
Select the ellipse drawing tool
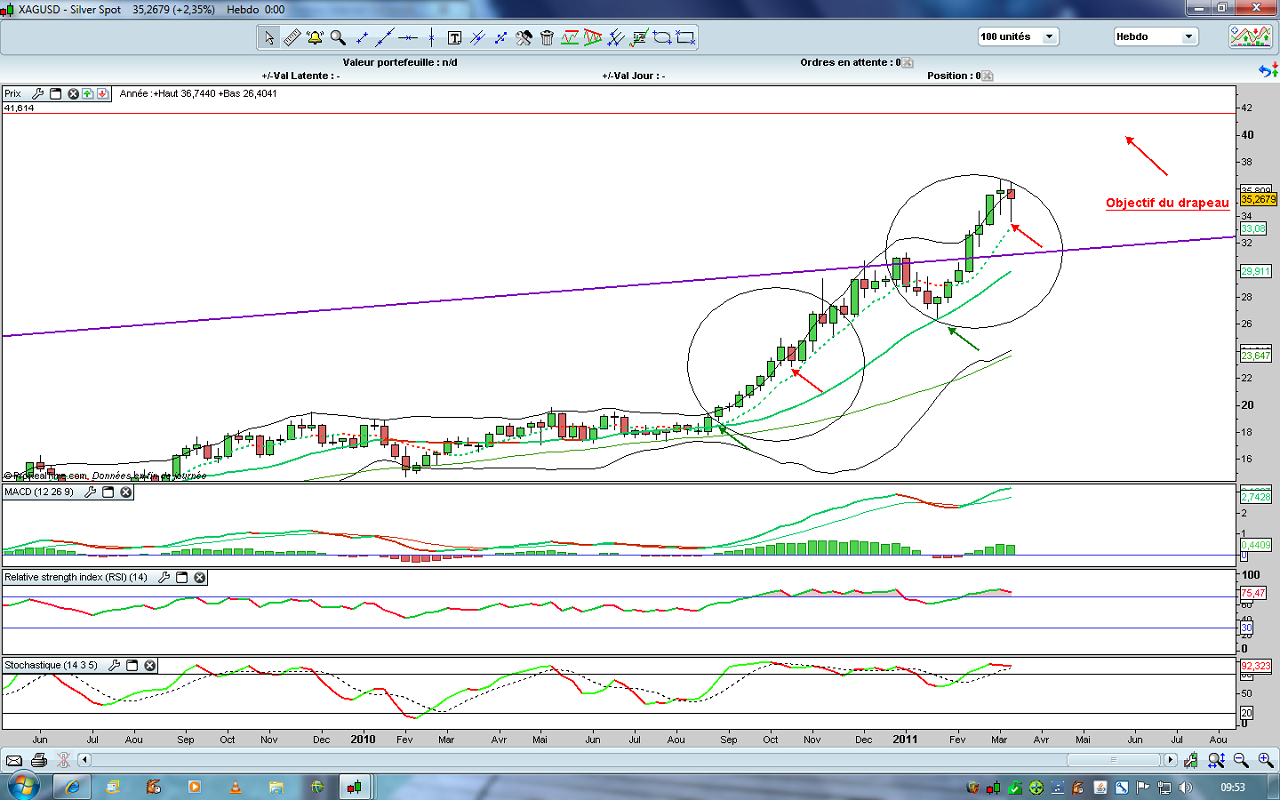click(x=662, y=38)
